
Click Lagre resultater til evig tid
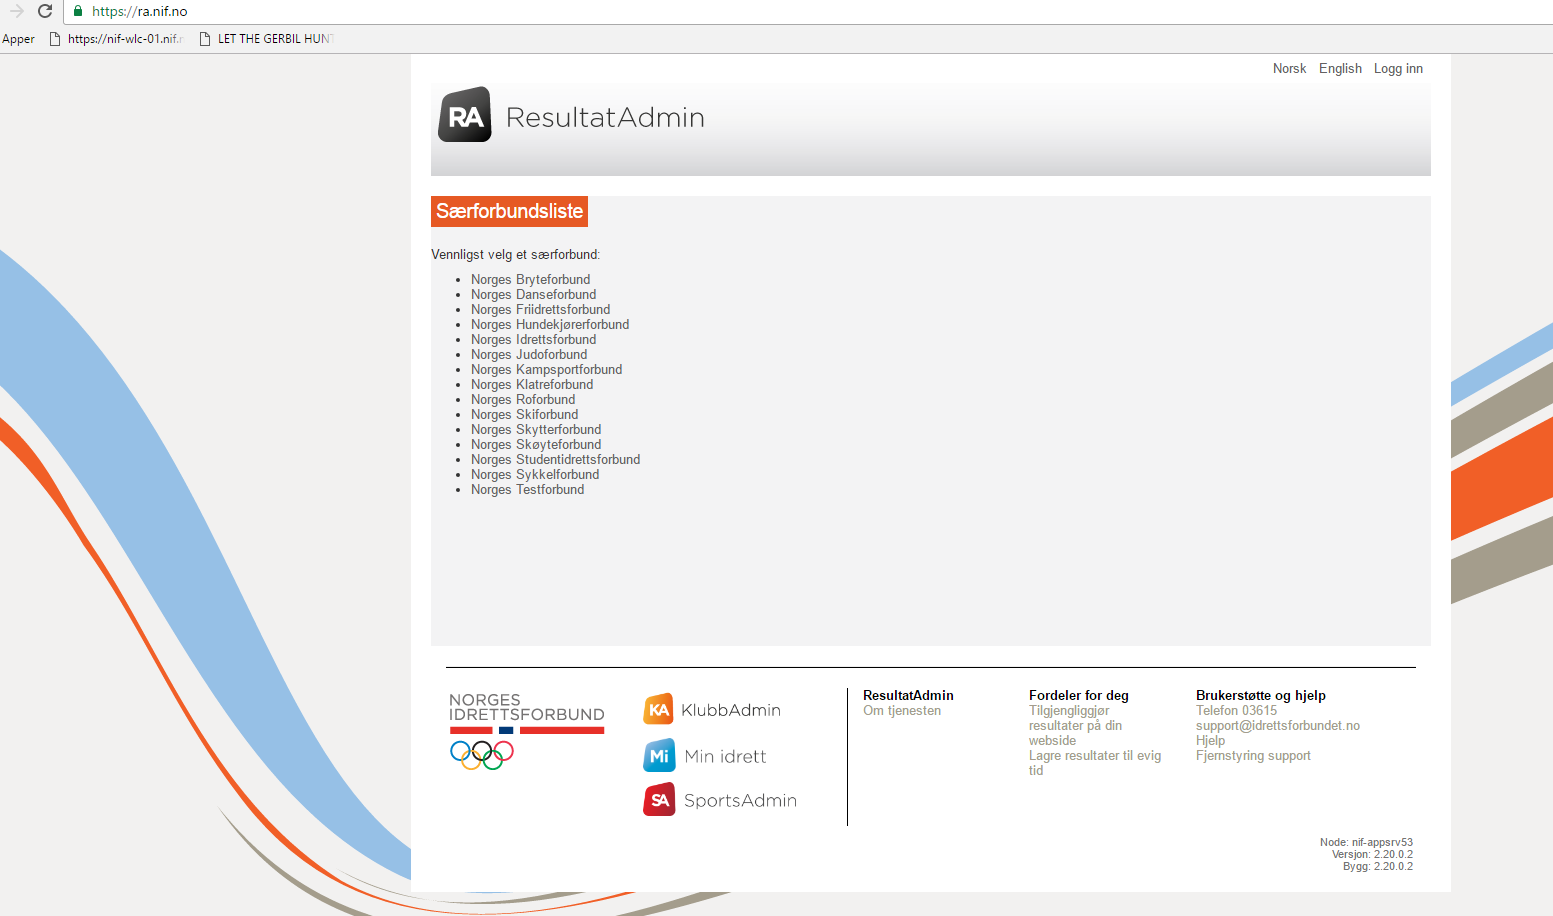[1095, 763]
